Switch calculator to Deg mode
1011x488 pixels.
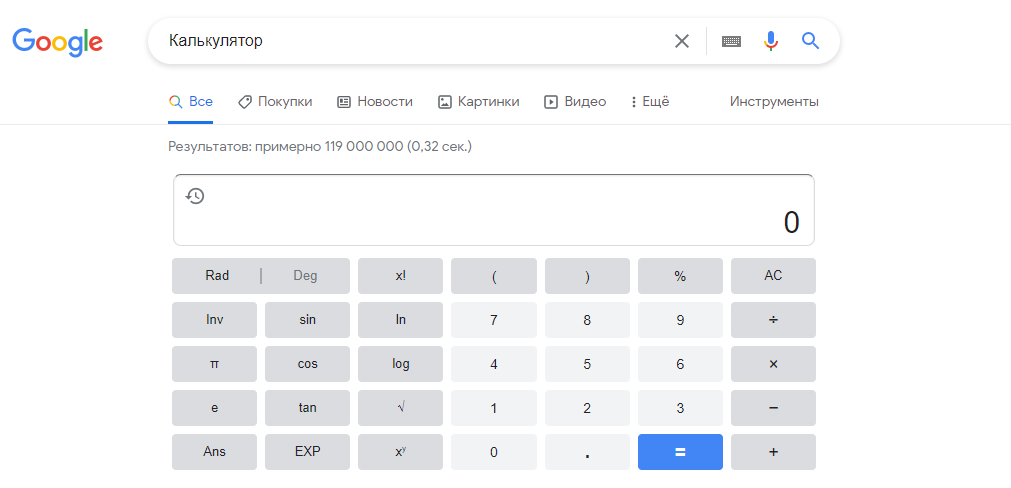(x=306, y=276)
